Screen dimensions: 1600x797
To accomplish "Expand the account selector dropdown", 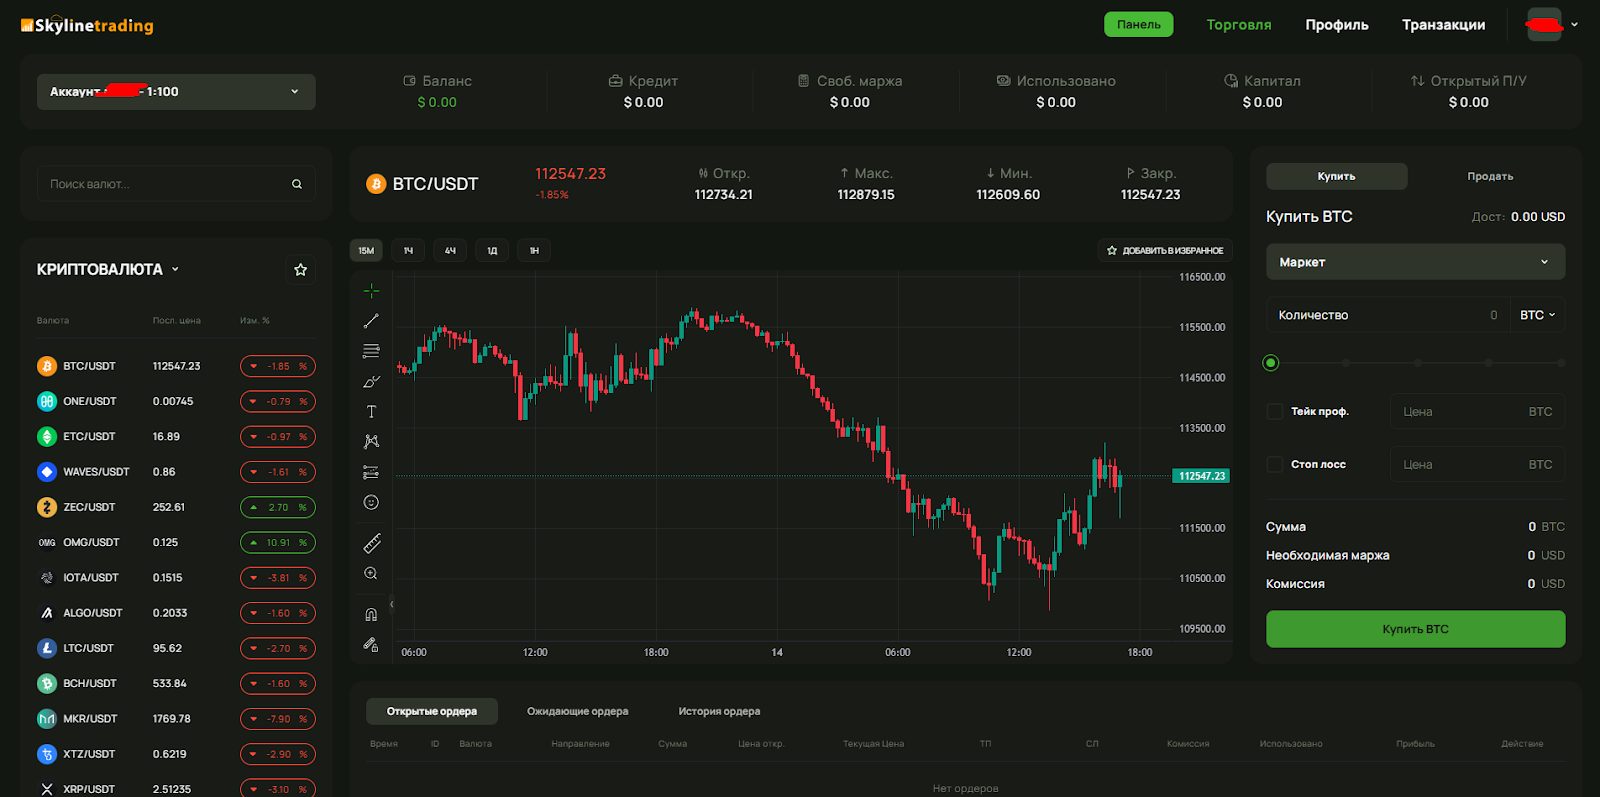I will pos(176,92).
